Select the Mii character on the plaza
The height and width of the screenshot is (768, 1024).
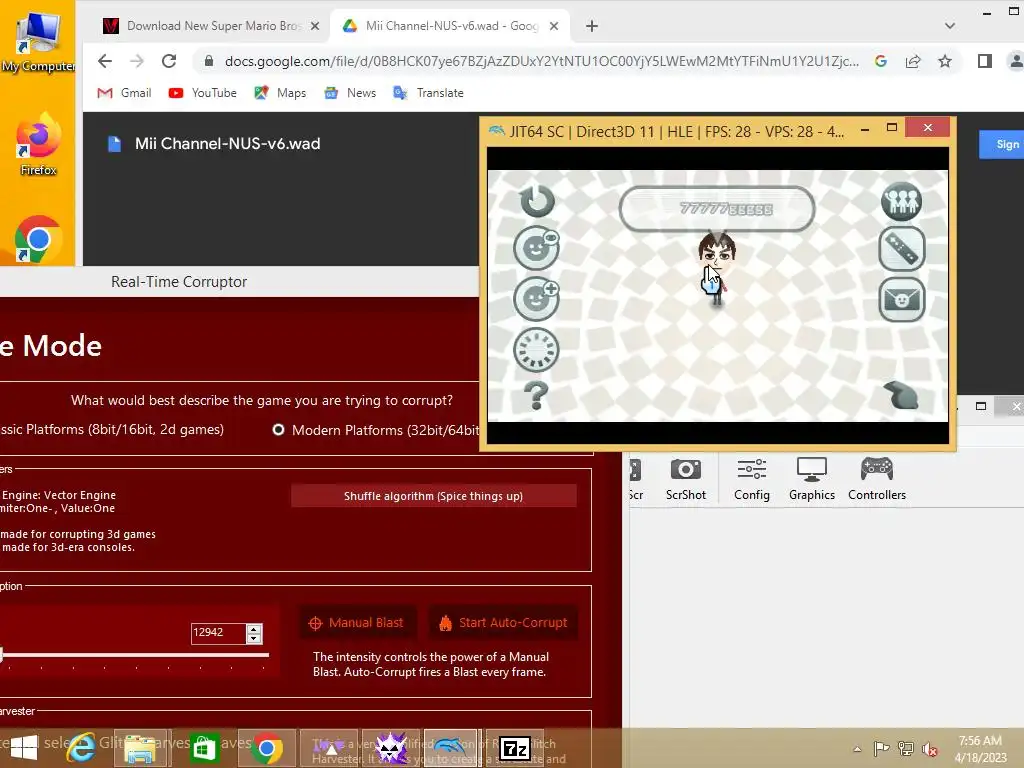[x=716, y=269]
